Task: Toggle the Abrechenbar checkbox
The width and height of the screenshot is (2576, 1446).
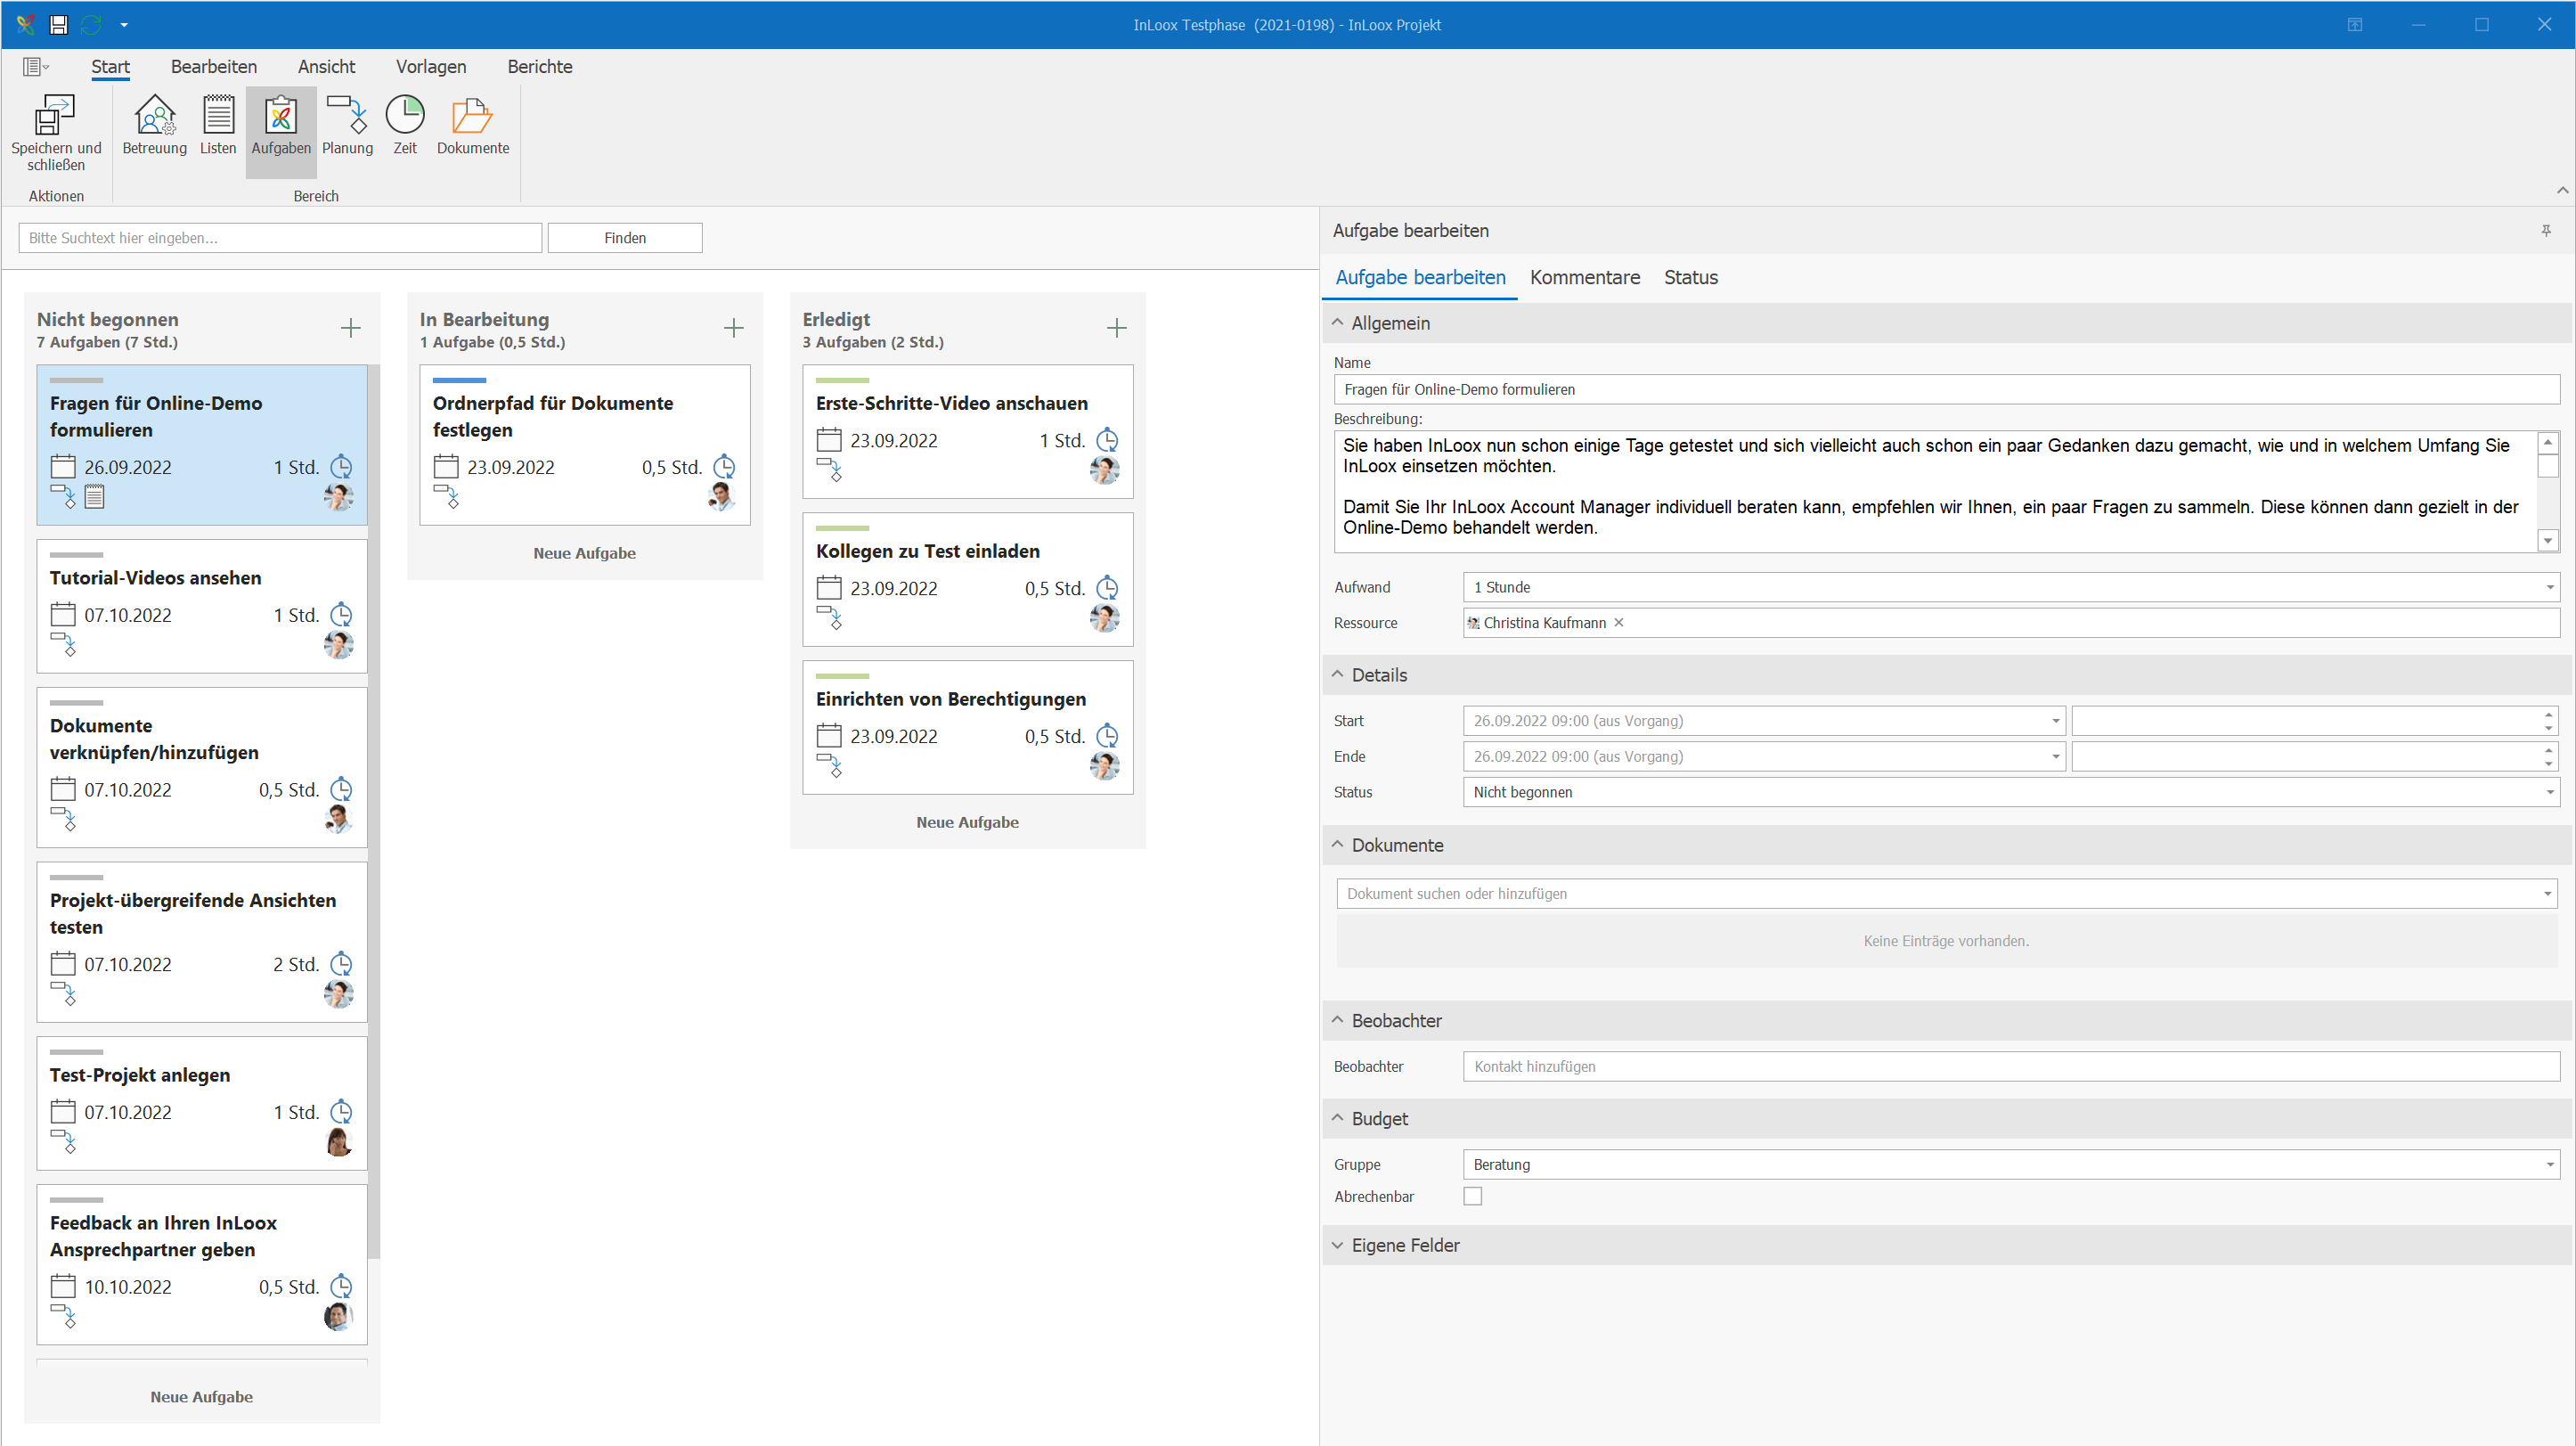Action: click(x=1473, y=1196)
